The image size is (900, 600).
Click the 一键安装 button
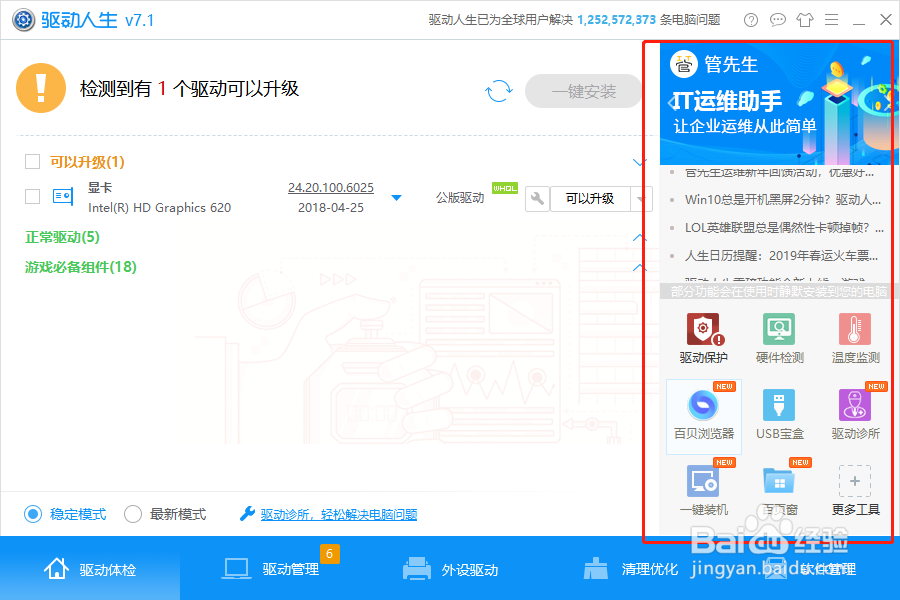pyautogui.click(x=584, y=91)
